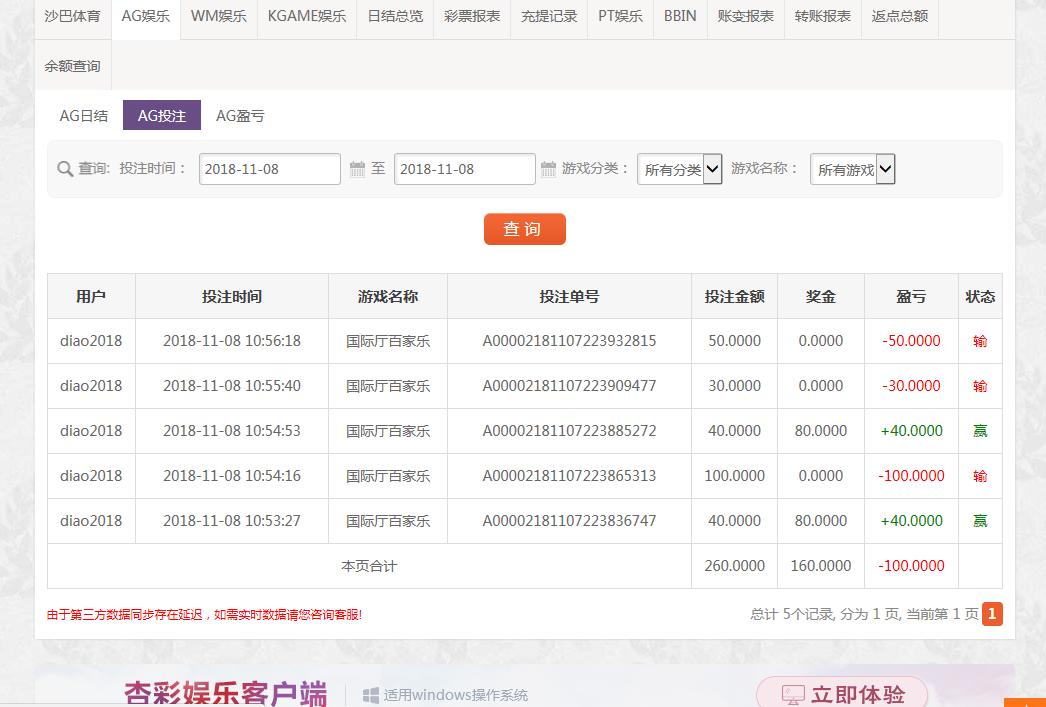Click bet time 2018-11-08 10:54:53
This screenshot has width=1046, height=707.
click(231, 431)
